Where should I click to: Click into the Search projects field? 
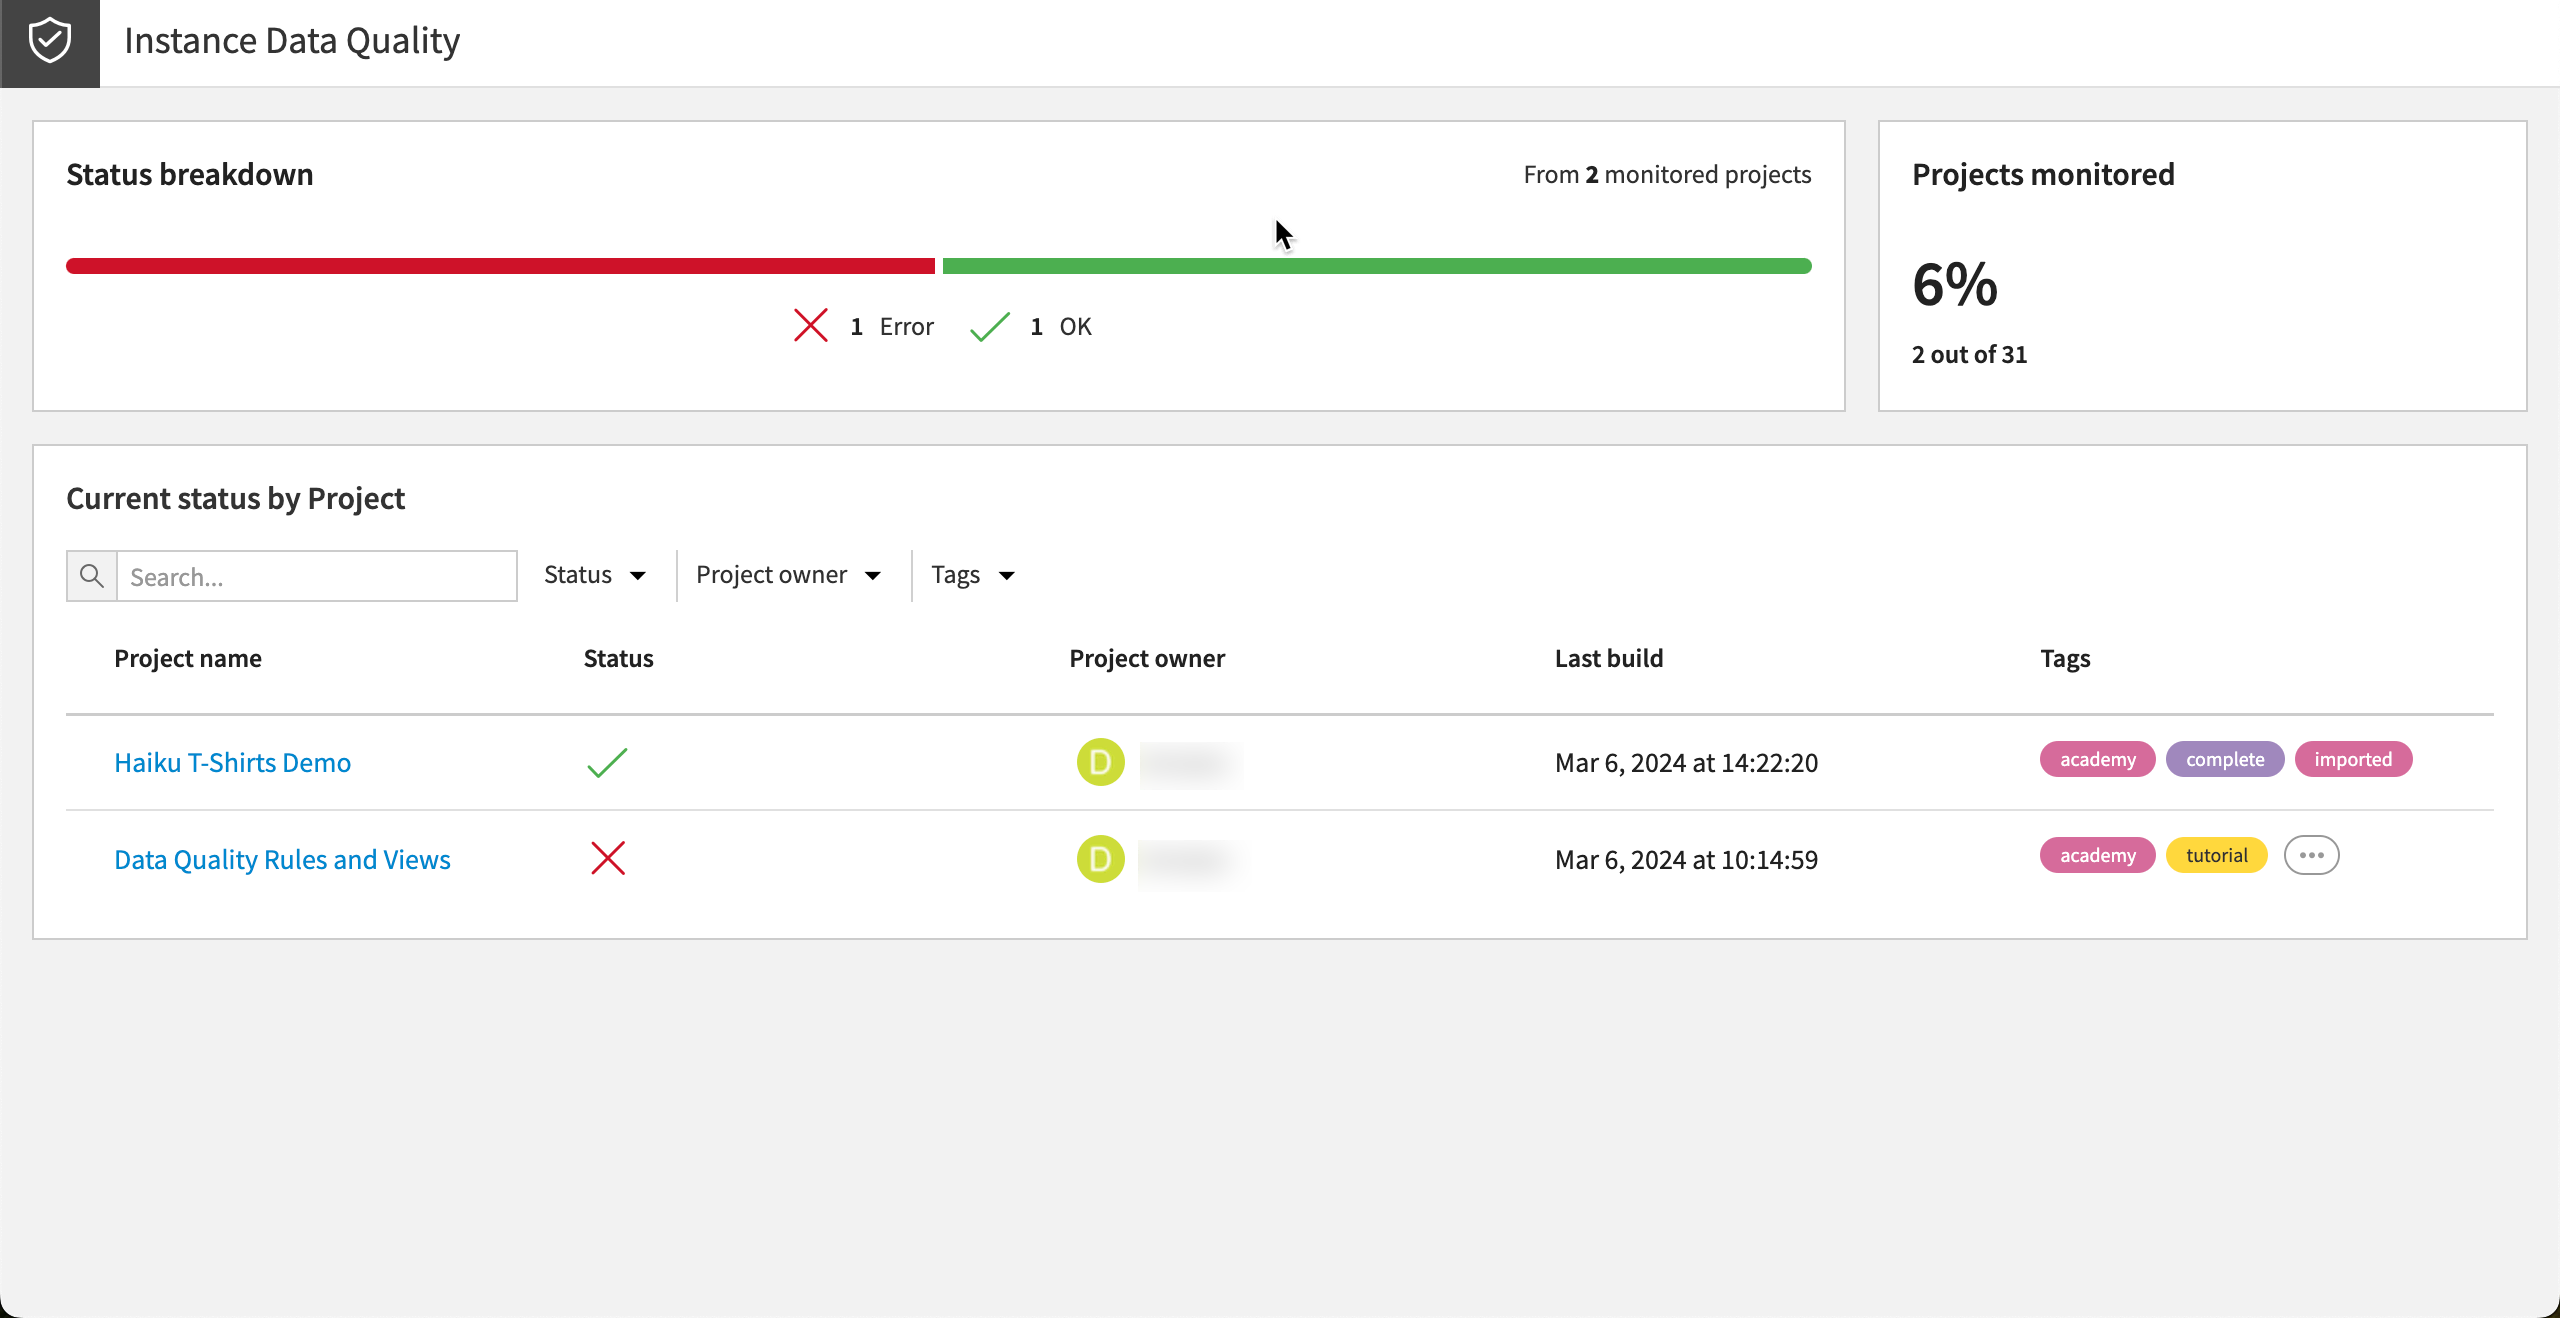(317, 576)
